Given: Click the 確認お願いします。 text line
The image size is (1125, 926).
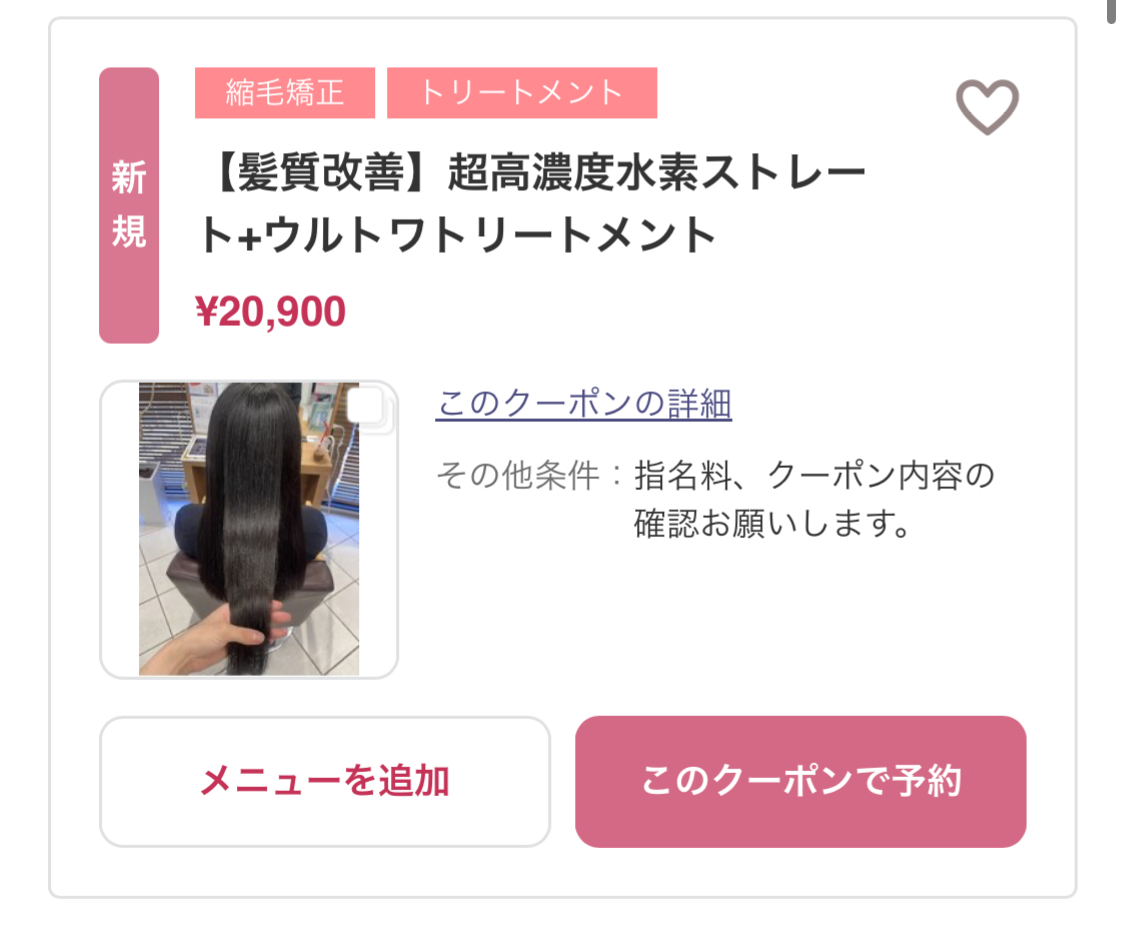Looking at the screenshot, I should [x=773, y=524].
